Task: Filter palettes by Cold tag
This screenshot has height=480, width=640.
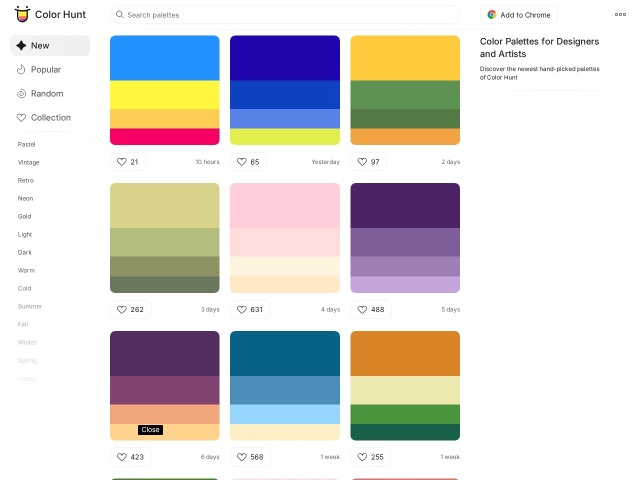Action: tap(24, 288)
